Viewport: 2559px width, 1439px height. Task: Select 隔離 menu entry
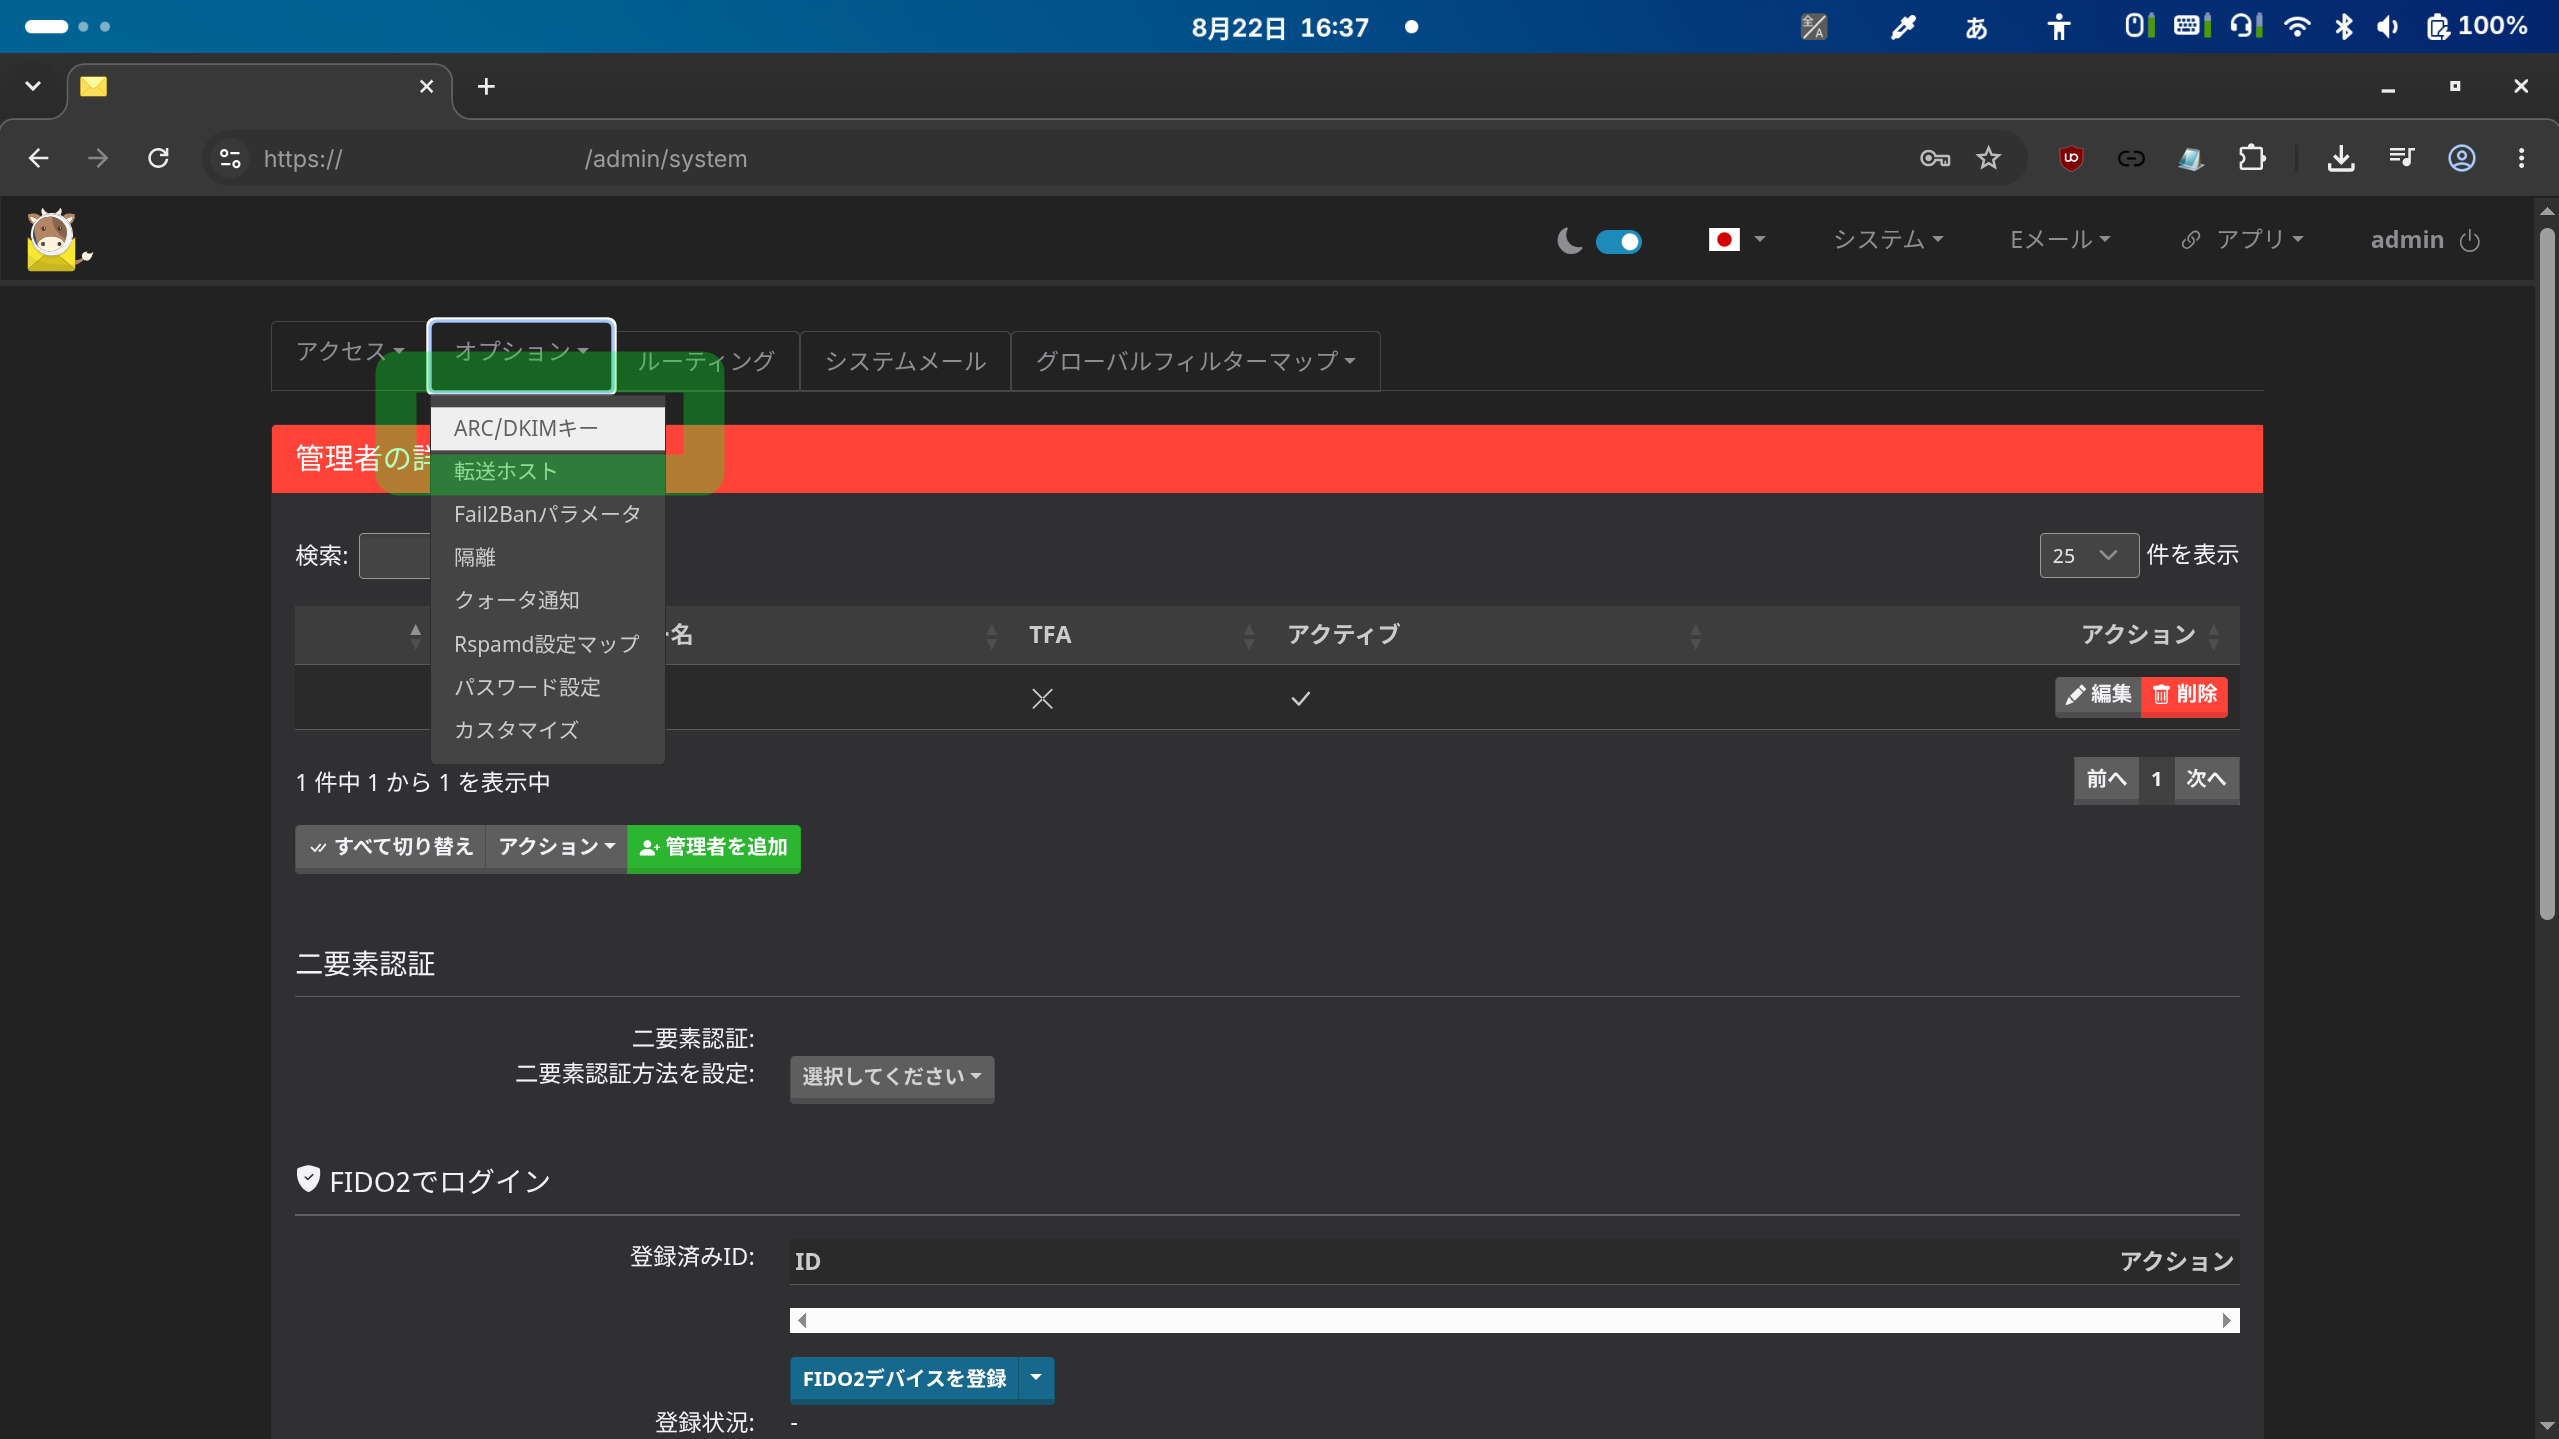tap(547, 557)
